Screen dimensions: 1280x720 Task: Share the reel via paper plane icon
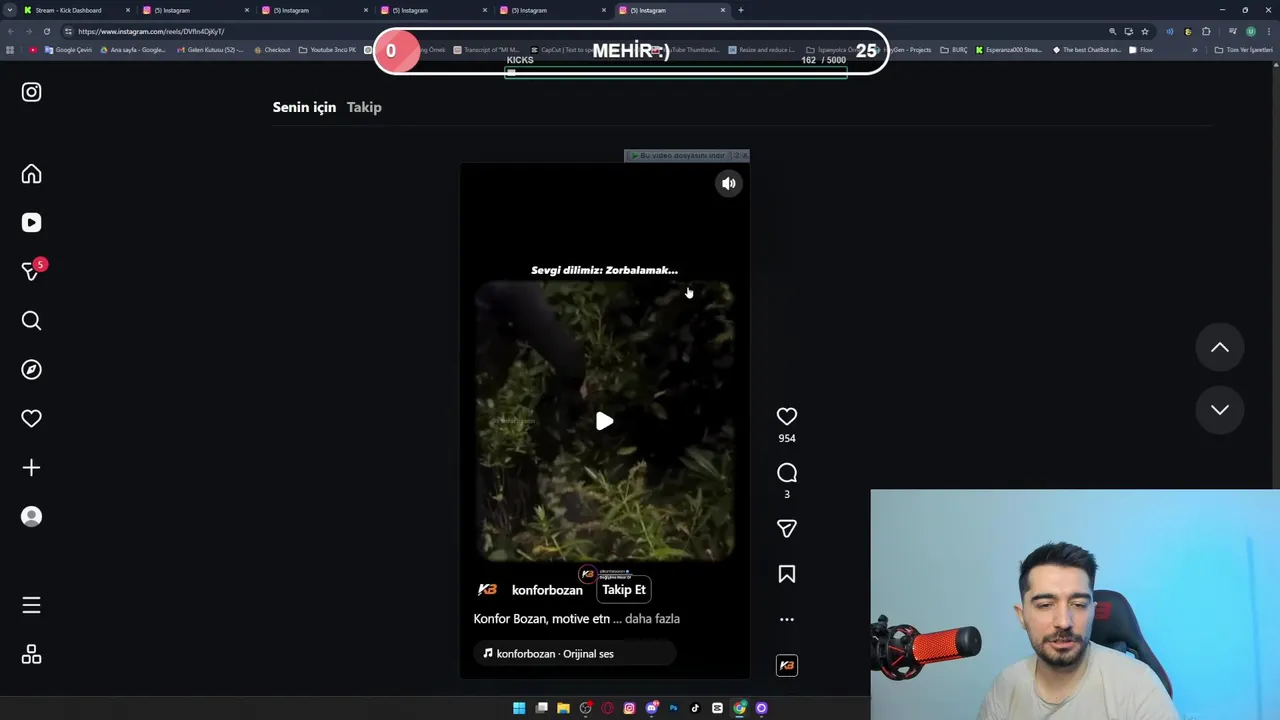click(x=787, y=528)
